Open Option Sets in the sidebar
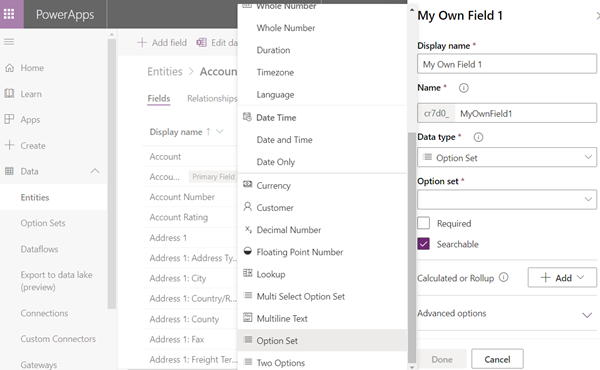 [43, 223]
